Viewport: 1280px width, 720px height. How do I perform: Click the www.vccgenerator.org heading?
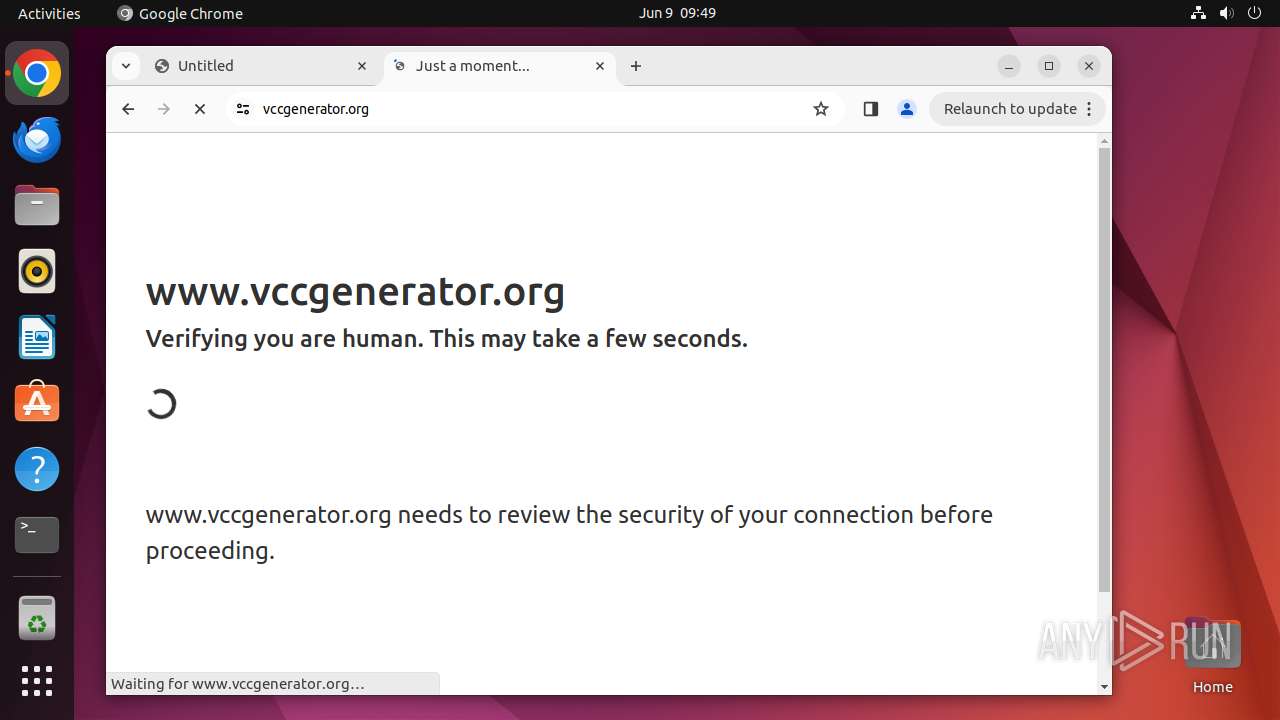point(355,291)
